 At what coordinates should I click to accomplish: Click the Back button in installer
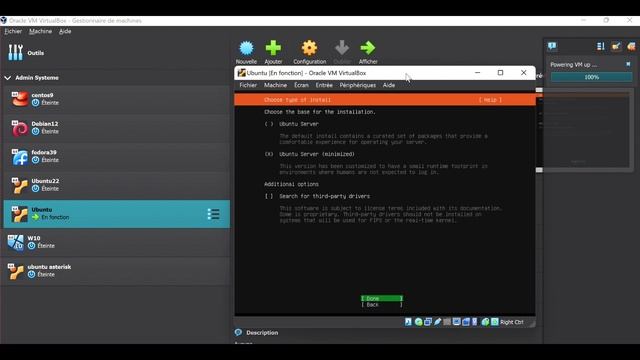pos(382,304)
